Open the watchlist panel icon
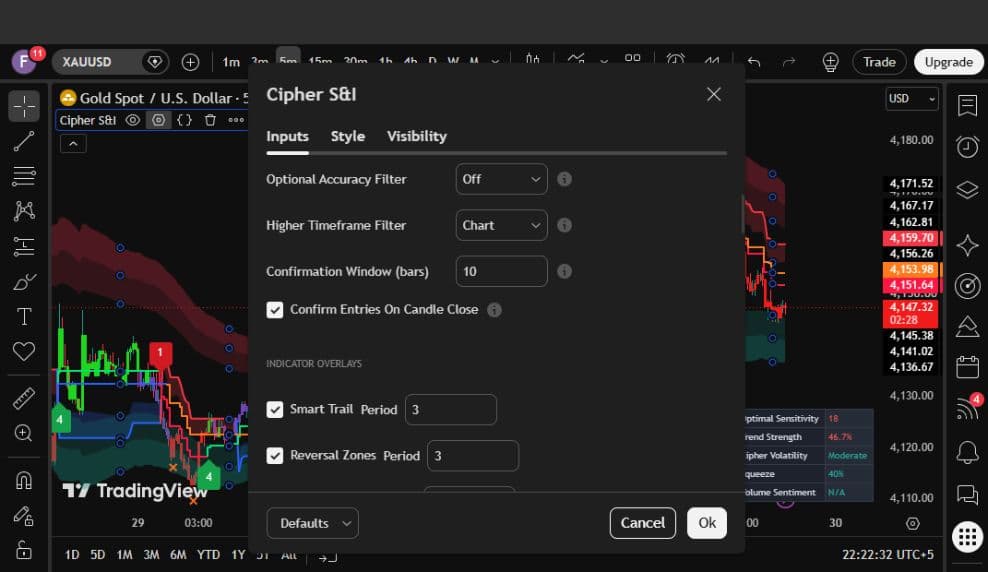Image resolution: width=988 pixels, height=572 pixels. (967, 105)
